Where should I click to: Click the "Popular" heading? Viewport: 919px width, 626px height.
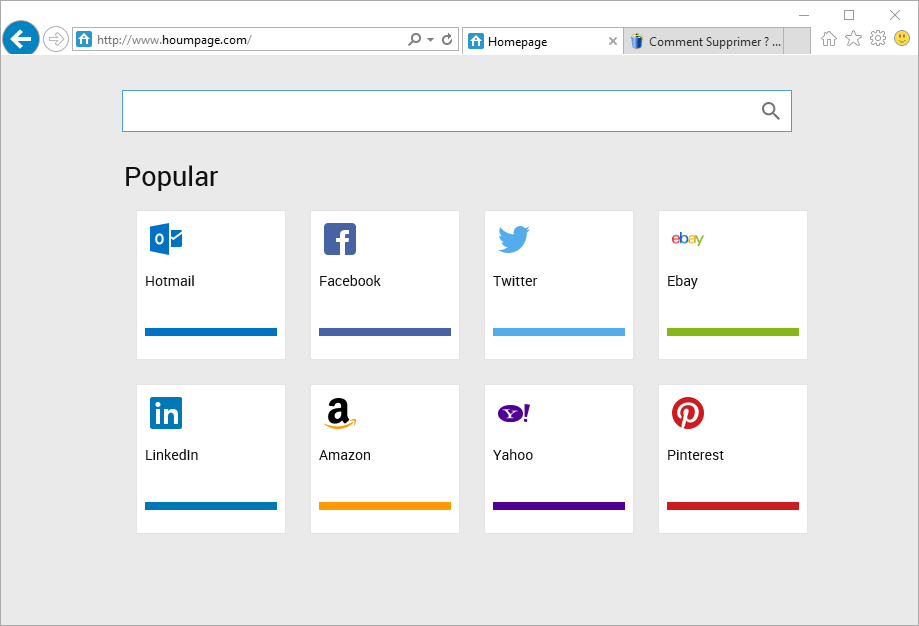171,177
